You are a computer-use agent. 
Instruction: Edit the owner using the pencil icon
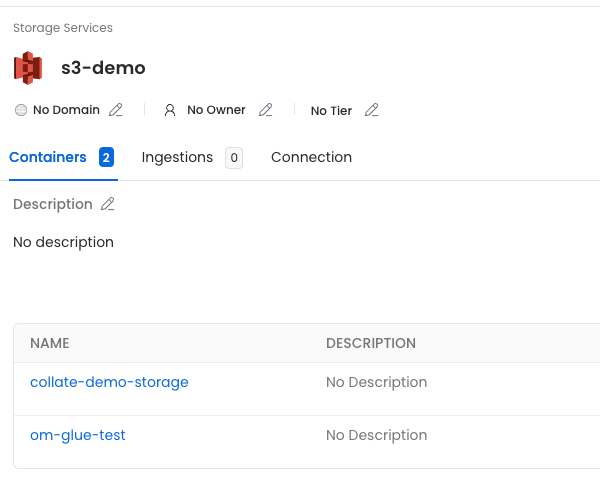click(x=266, y=110)
